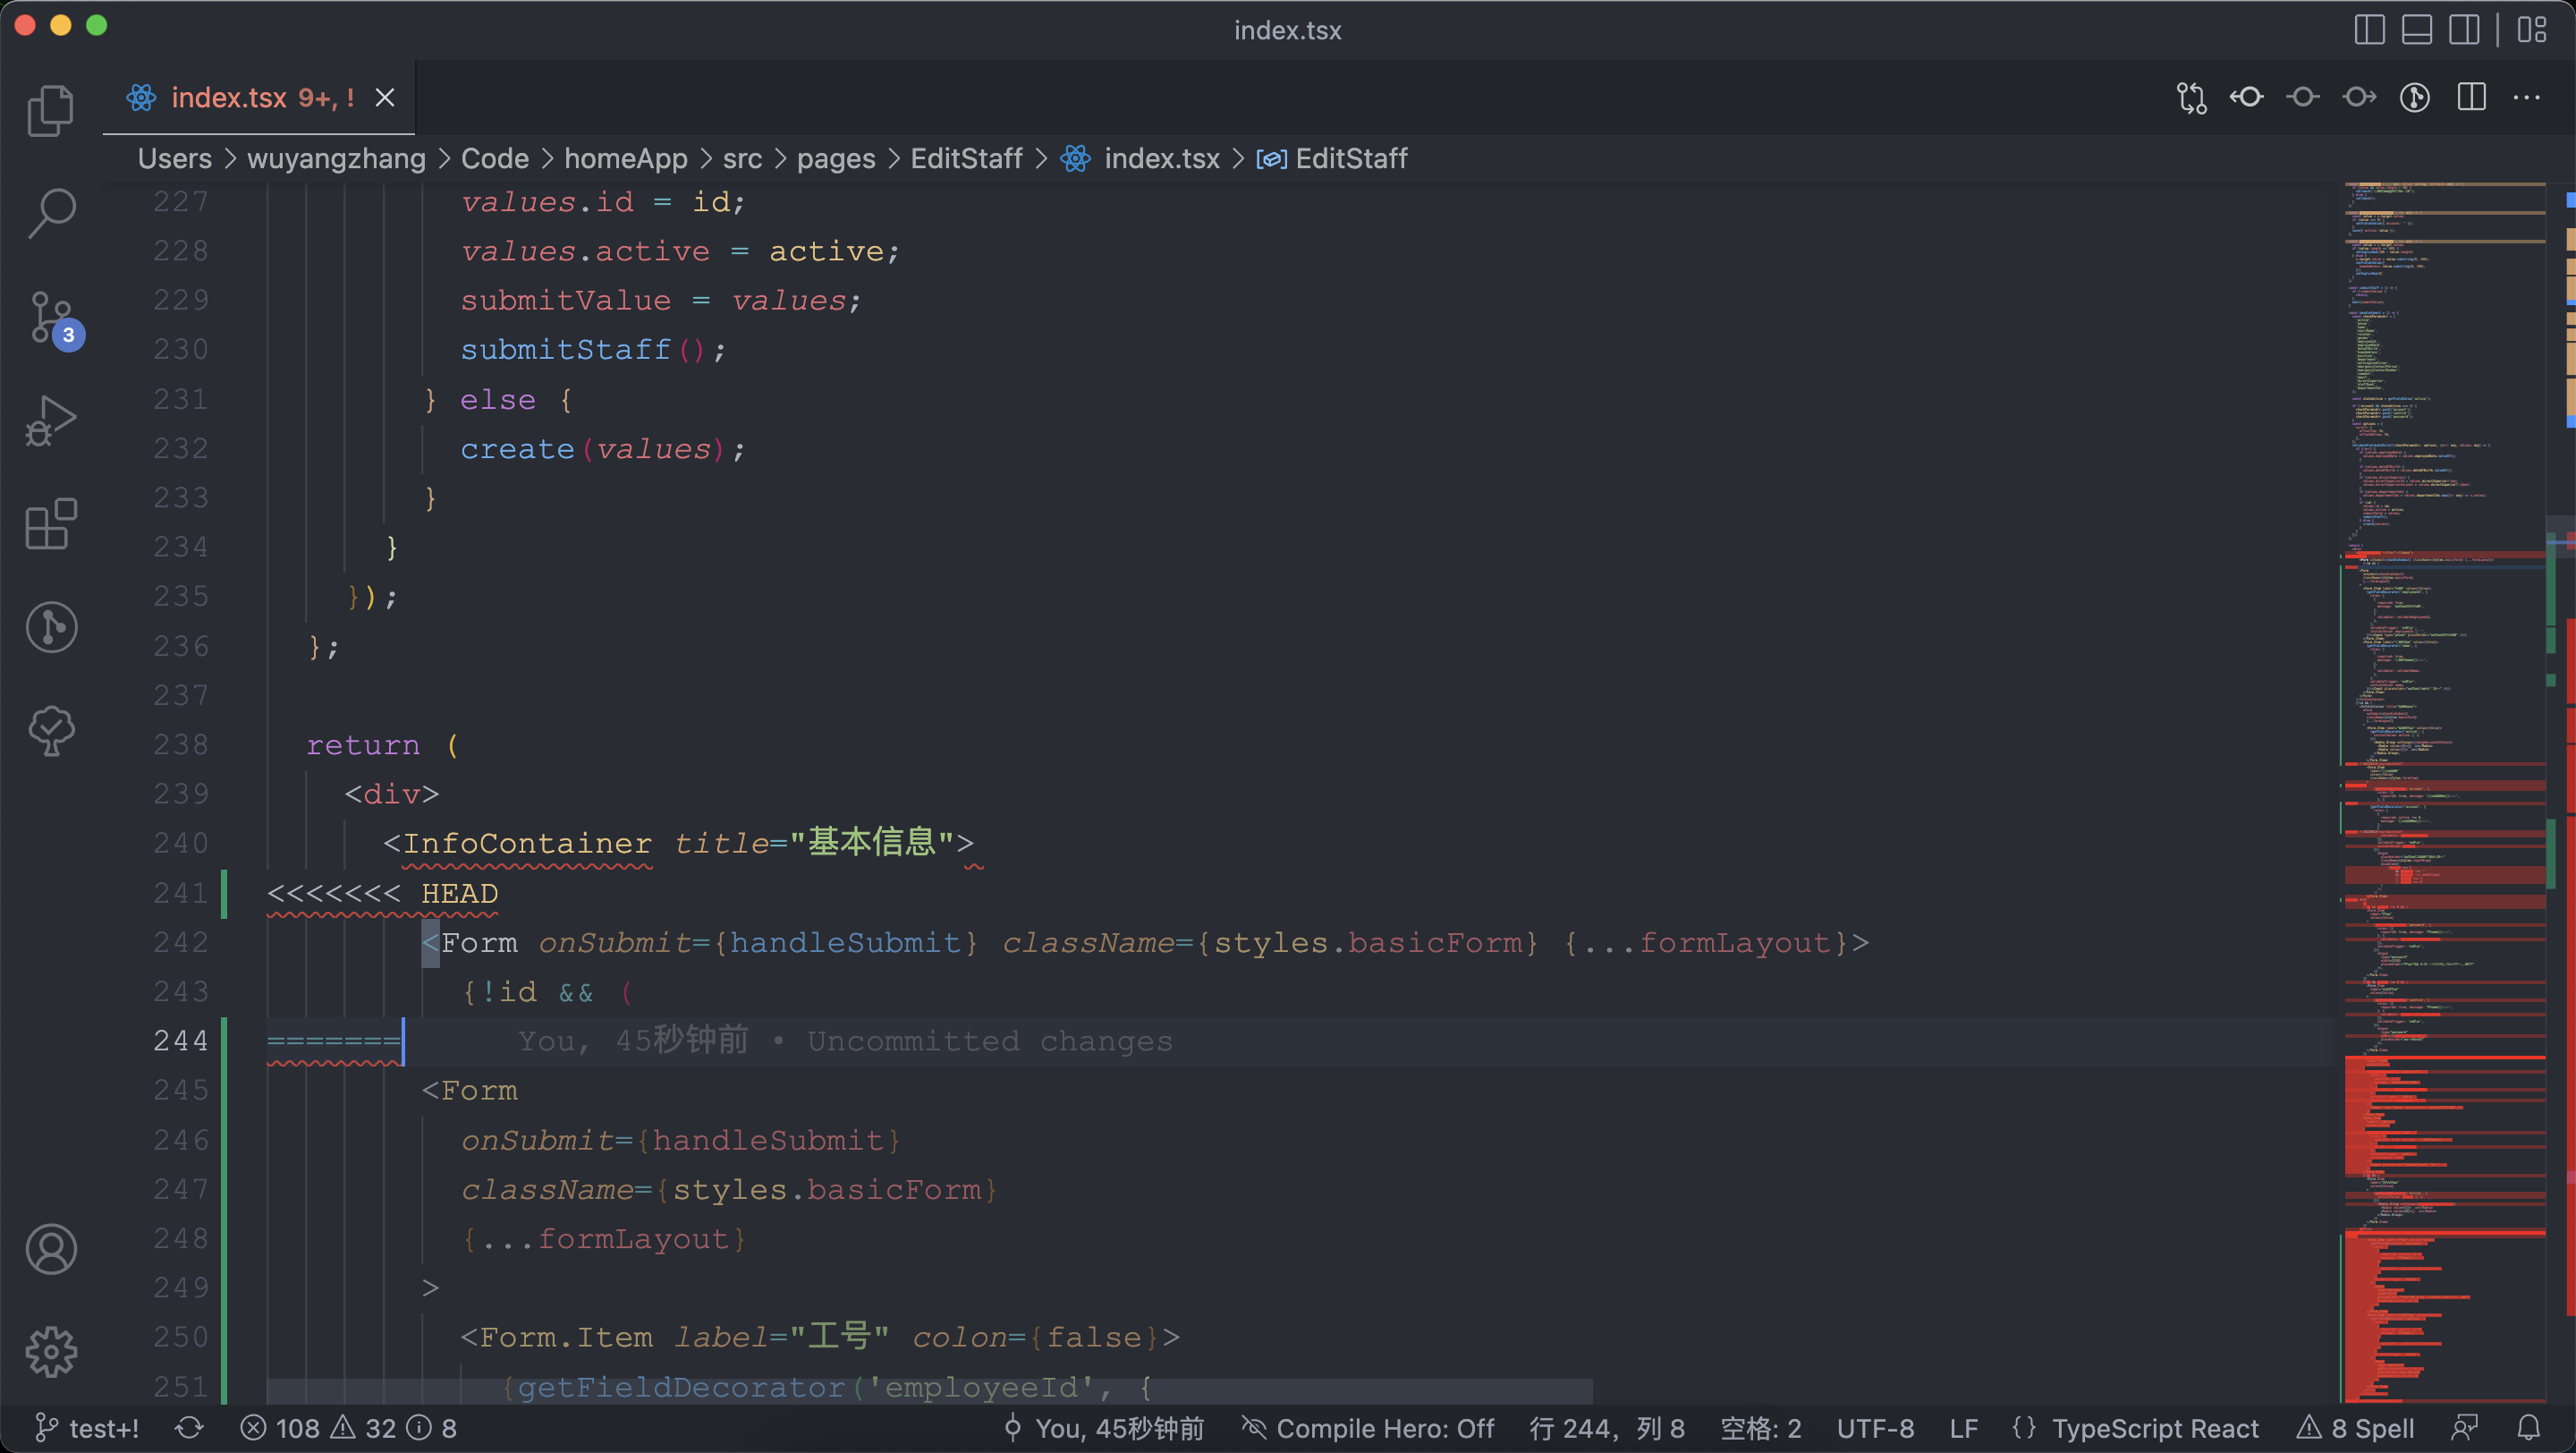This screenshot has height=1453, width=2576.
Task: Toggle the secondary side bar layout control
Action: (x=2465, y=29)
